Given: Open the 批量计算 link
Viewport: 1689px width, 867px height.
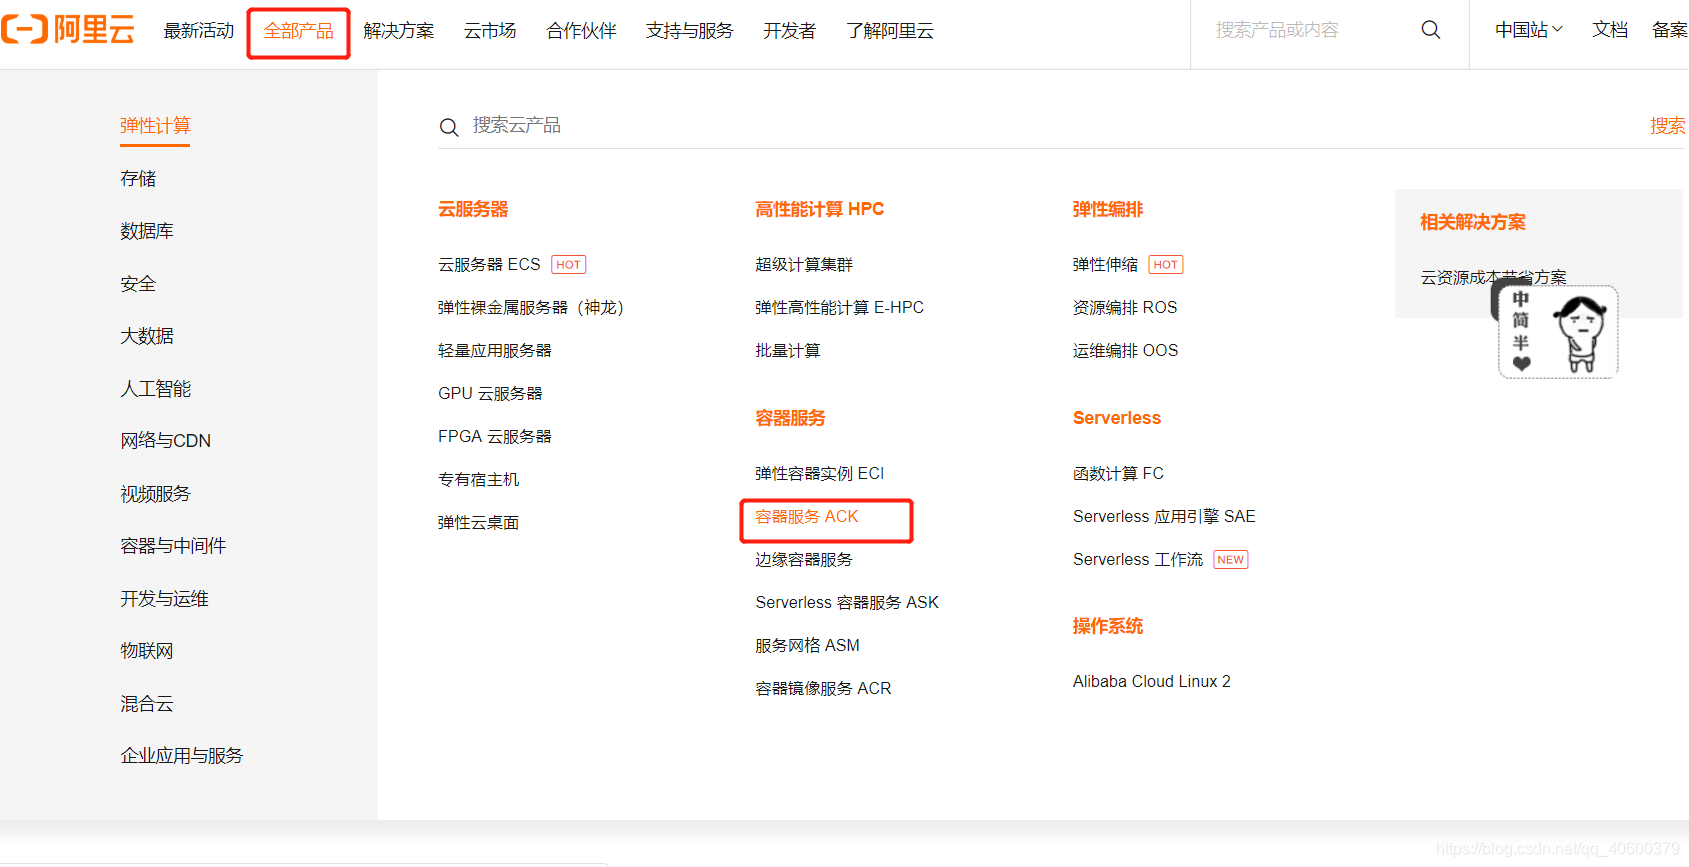Looking at the screenshot, I should (788, 350).
